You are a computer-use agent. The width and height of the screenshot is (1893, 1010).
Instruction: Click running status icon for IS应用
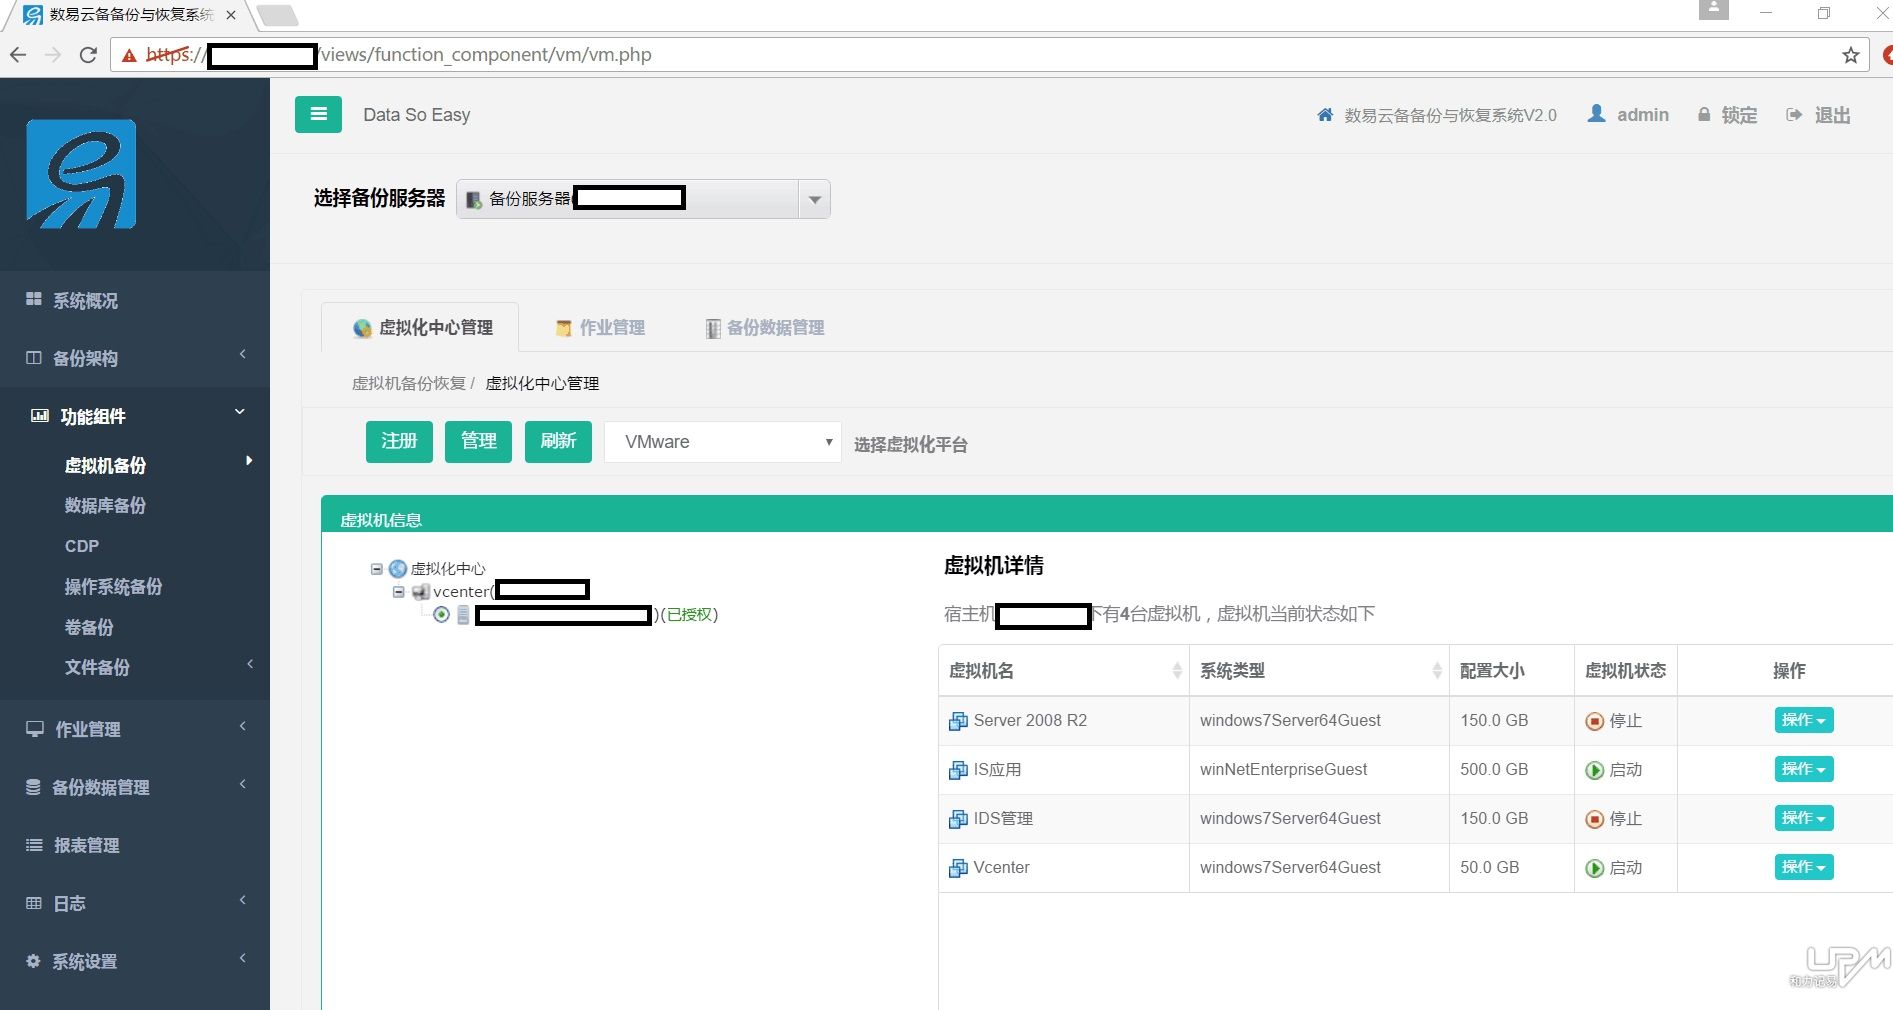click(x=1595, y=770)
